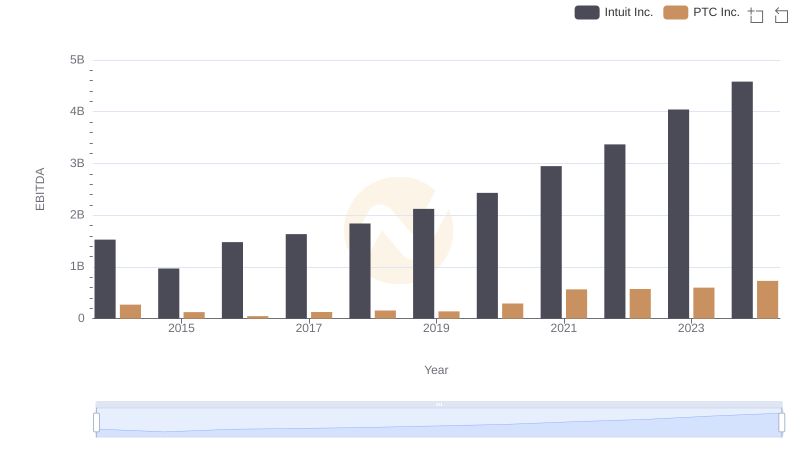
Task: Select the PTC Inc. bar for 2014
Action: coord(131,312)
